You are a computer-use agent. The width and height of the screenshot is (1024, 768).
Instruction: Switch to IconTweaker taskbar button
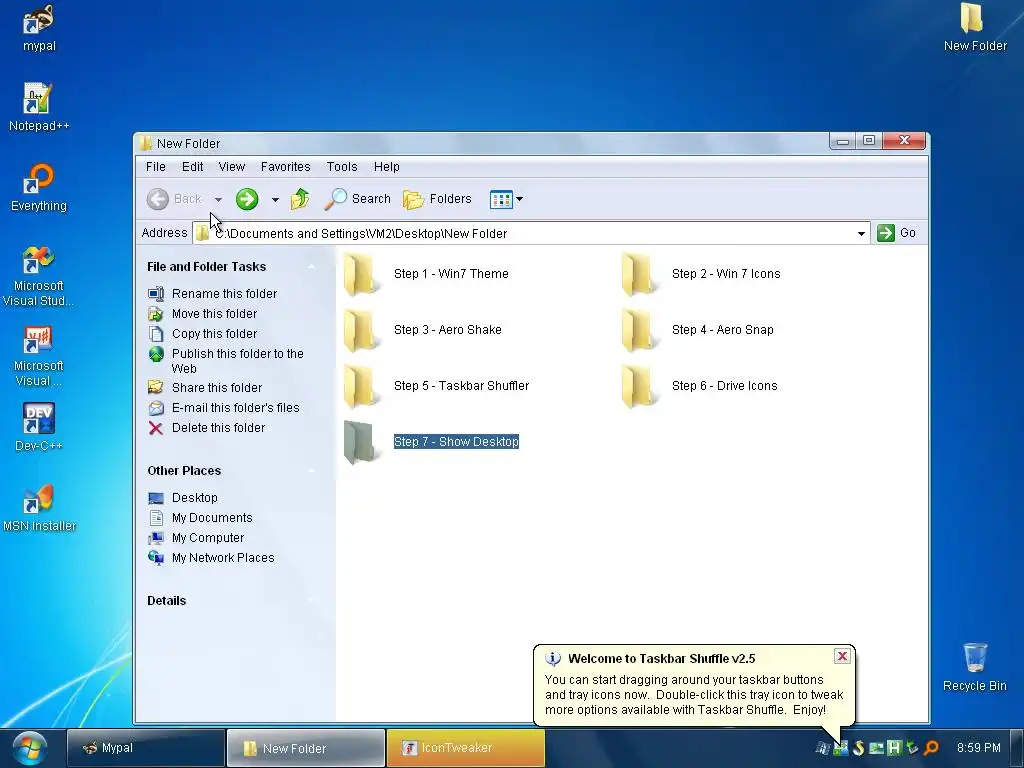(x=466, y=748)
